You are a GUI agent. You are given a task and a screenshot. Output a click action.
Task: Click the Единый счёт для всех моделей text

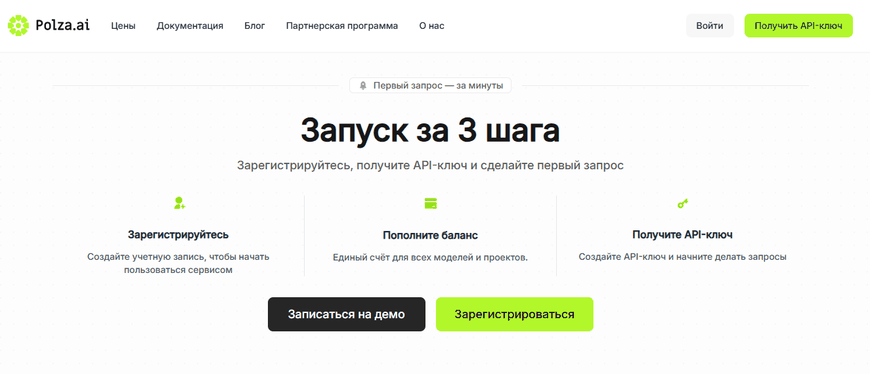[x=430, y=257]
